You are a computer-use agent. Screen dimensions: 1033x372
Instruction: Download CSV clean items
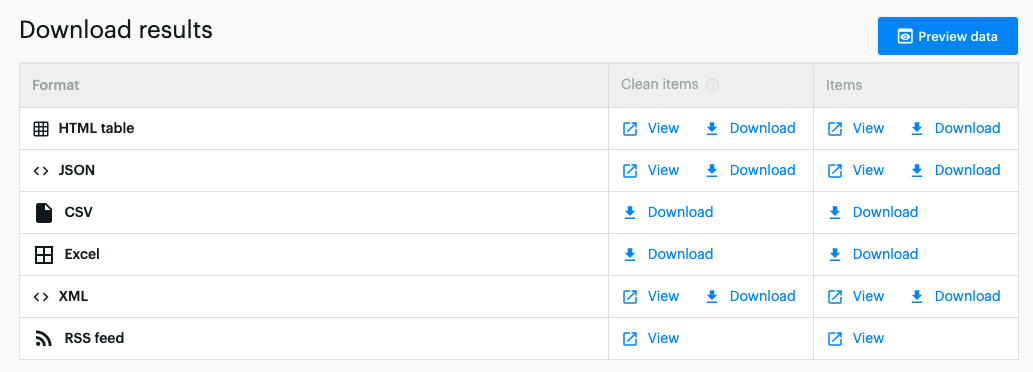pos(668,213)
